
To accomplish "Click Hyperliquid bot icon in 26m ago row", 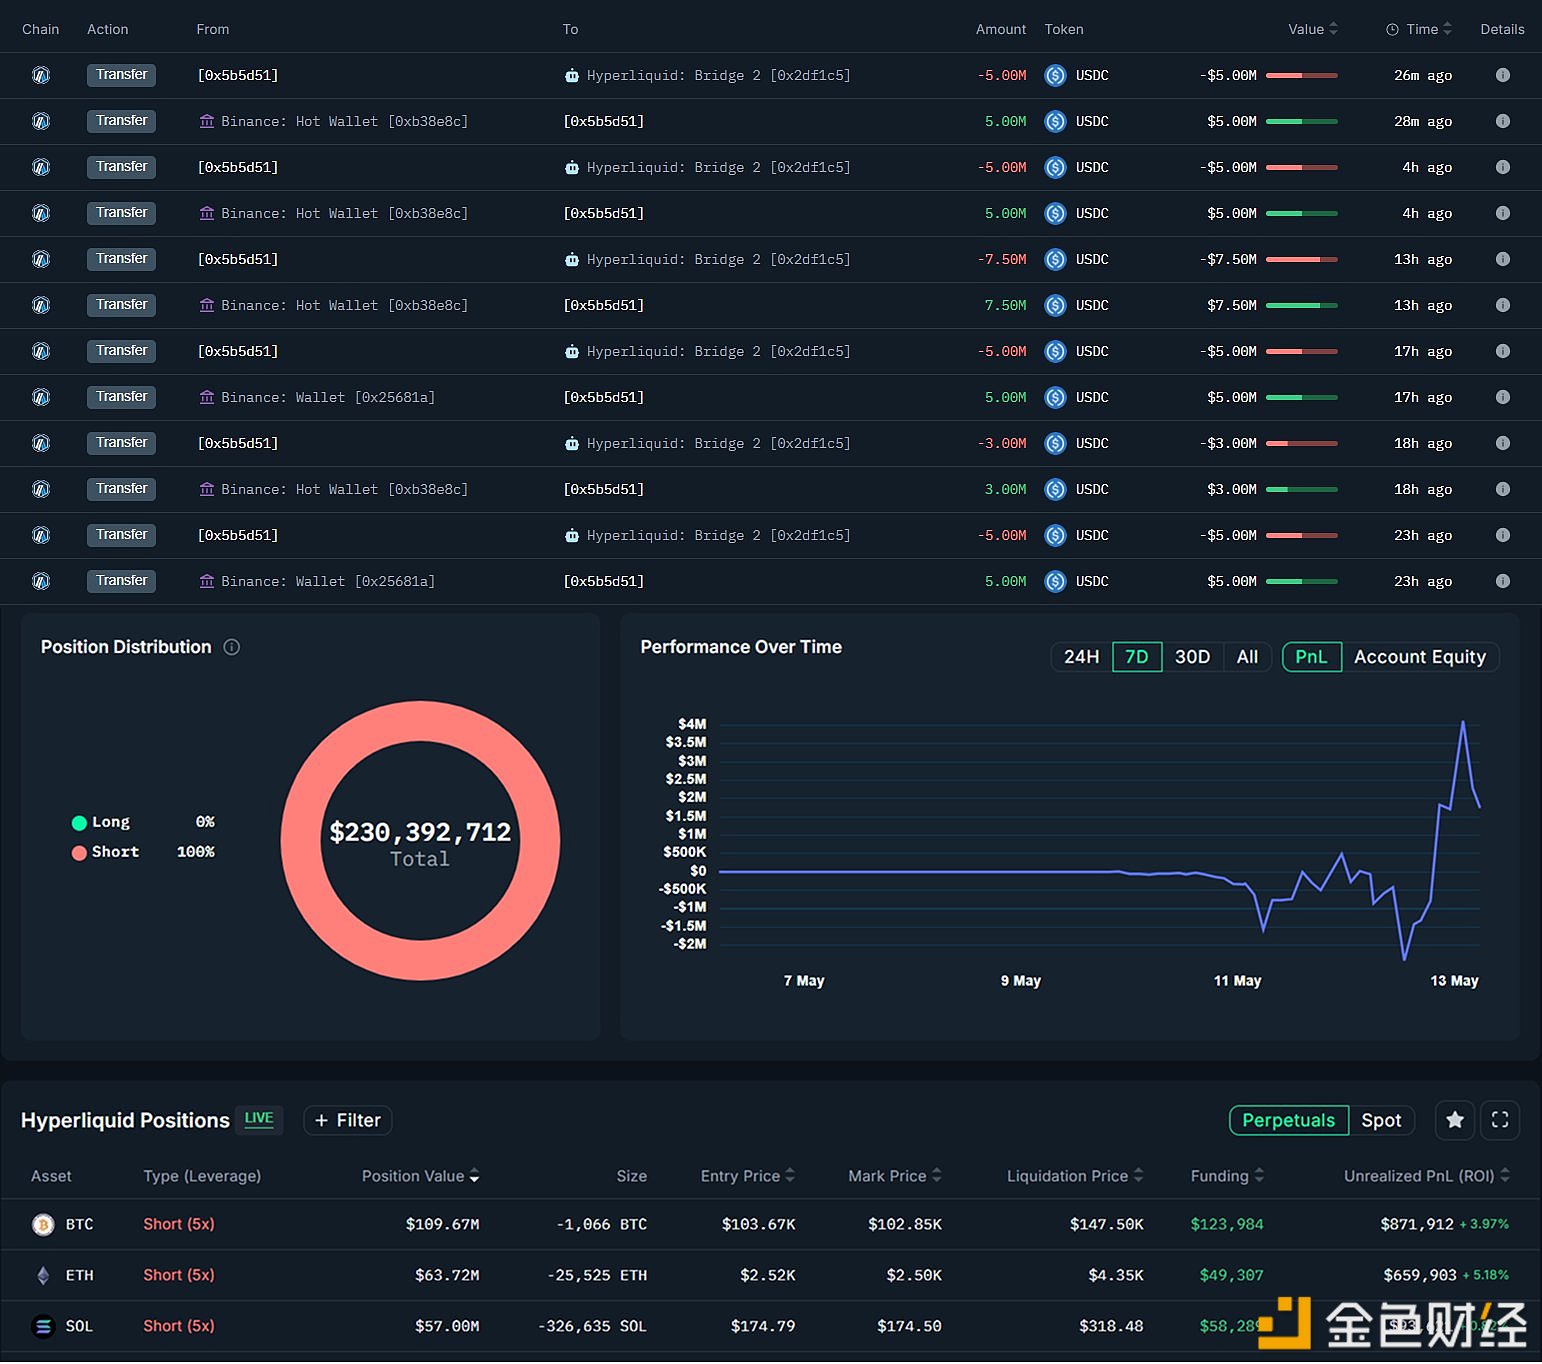I will [572, 75].
